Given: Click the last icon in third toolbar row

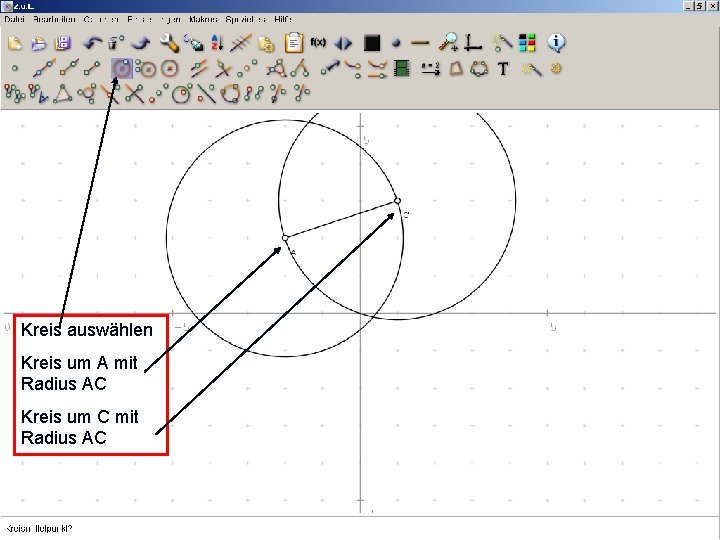Looking at the screenshot, I should (302, 92).
